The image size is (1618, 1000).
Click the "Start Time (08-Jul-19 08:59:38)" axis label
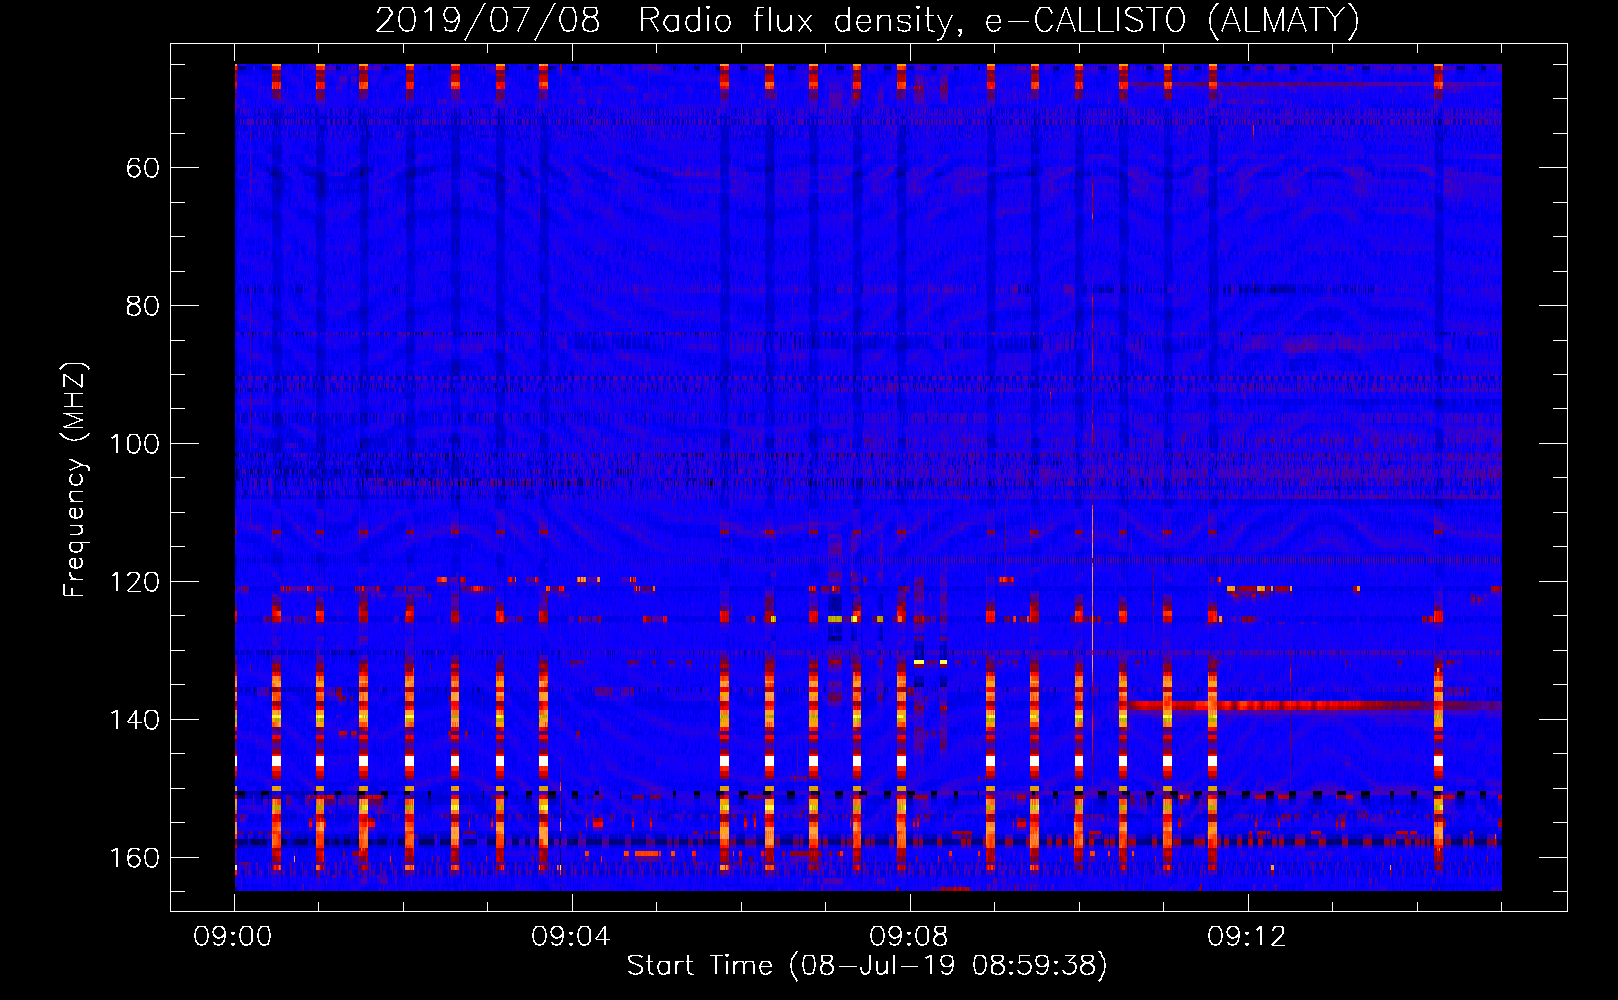tap(867, 966)
